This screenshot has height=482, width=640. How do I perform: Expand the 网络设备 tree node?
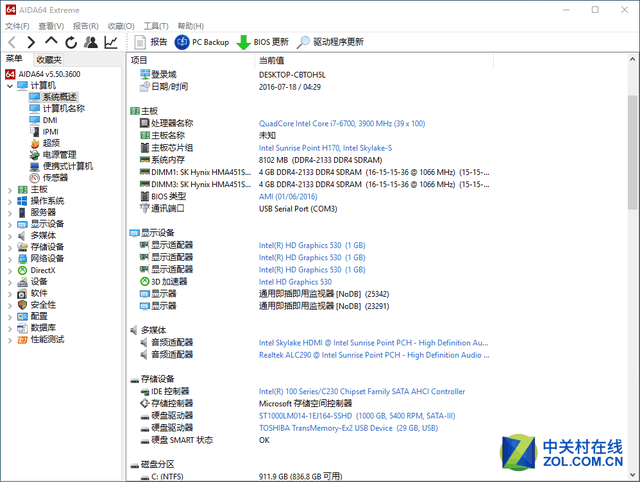tap(10, 259)
